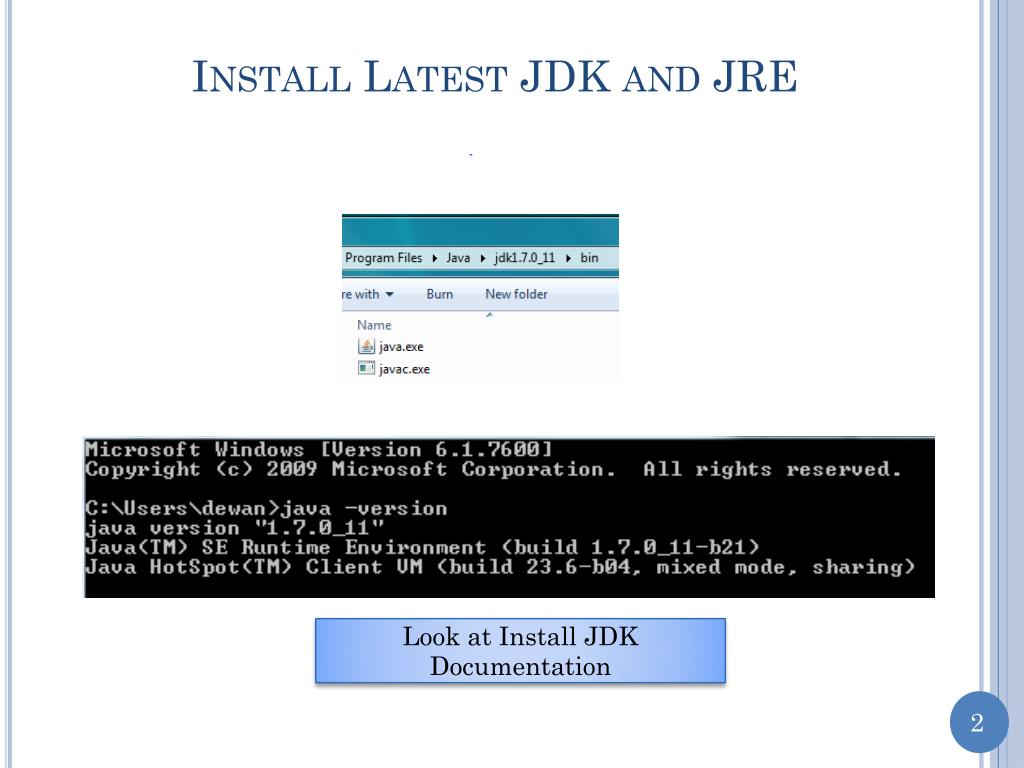Open the 'jdk1.7.0_11' breadcrumb segment
Screen dimensions: 1024x768
click(x=524, y=257)
